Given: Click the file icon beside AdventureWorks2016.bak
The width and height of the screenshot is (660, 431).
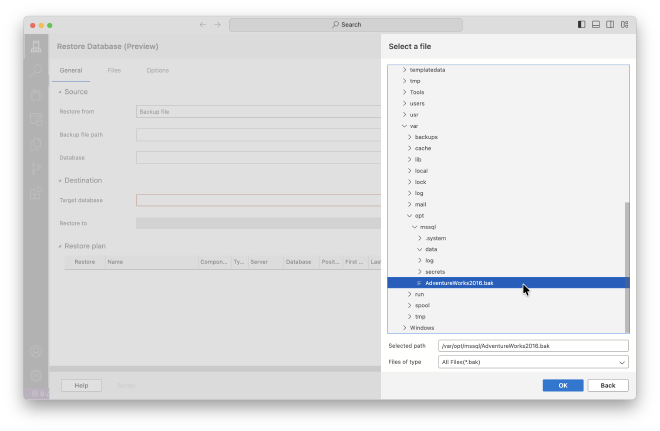Looking at the screenshot, I should pyautogui.click(x=419, y=283).
